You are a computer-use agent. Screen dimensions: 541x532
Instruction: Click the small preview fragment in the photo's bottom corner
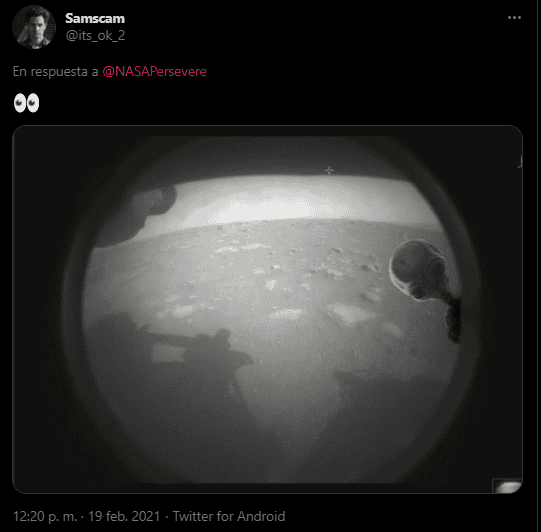click(x=507, y=486)
